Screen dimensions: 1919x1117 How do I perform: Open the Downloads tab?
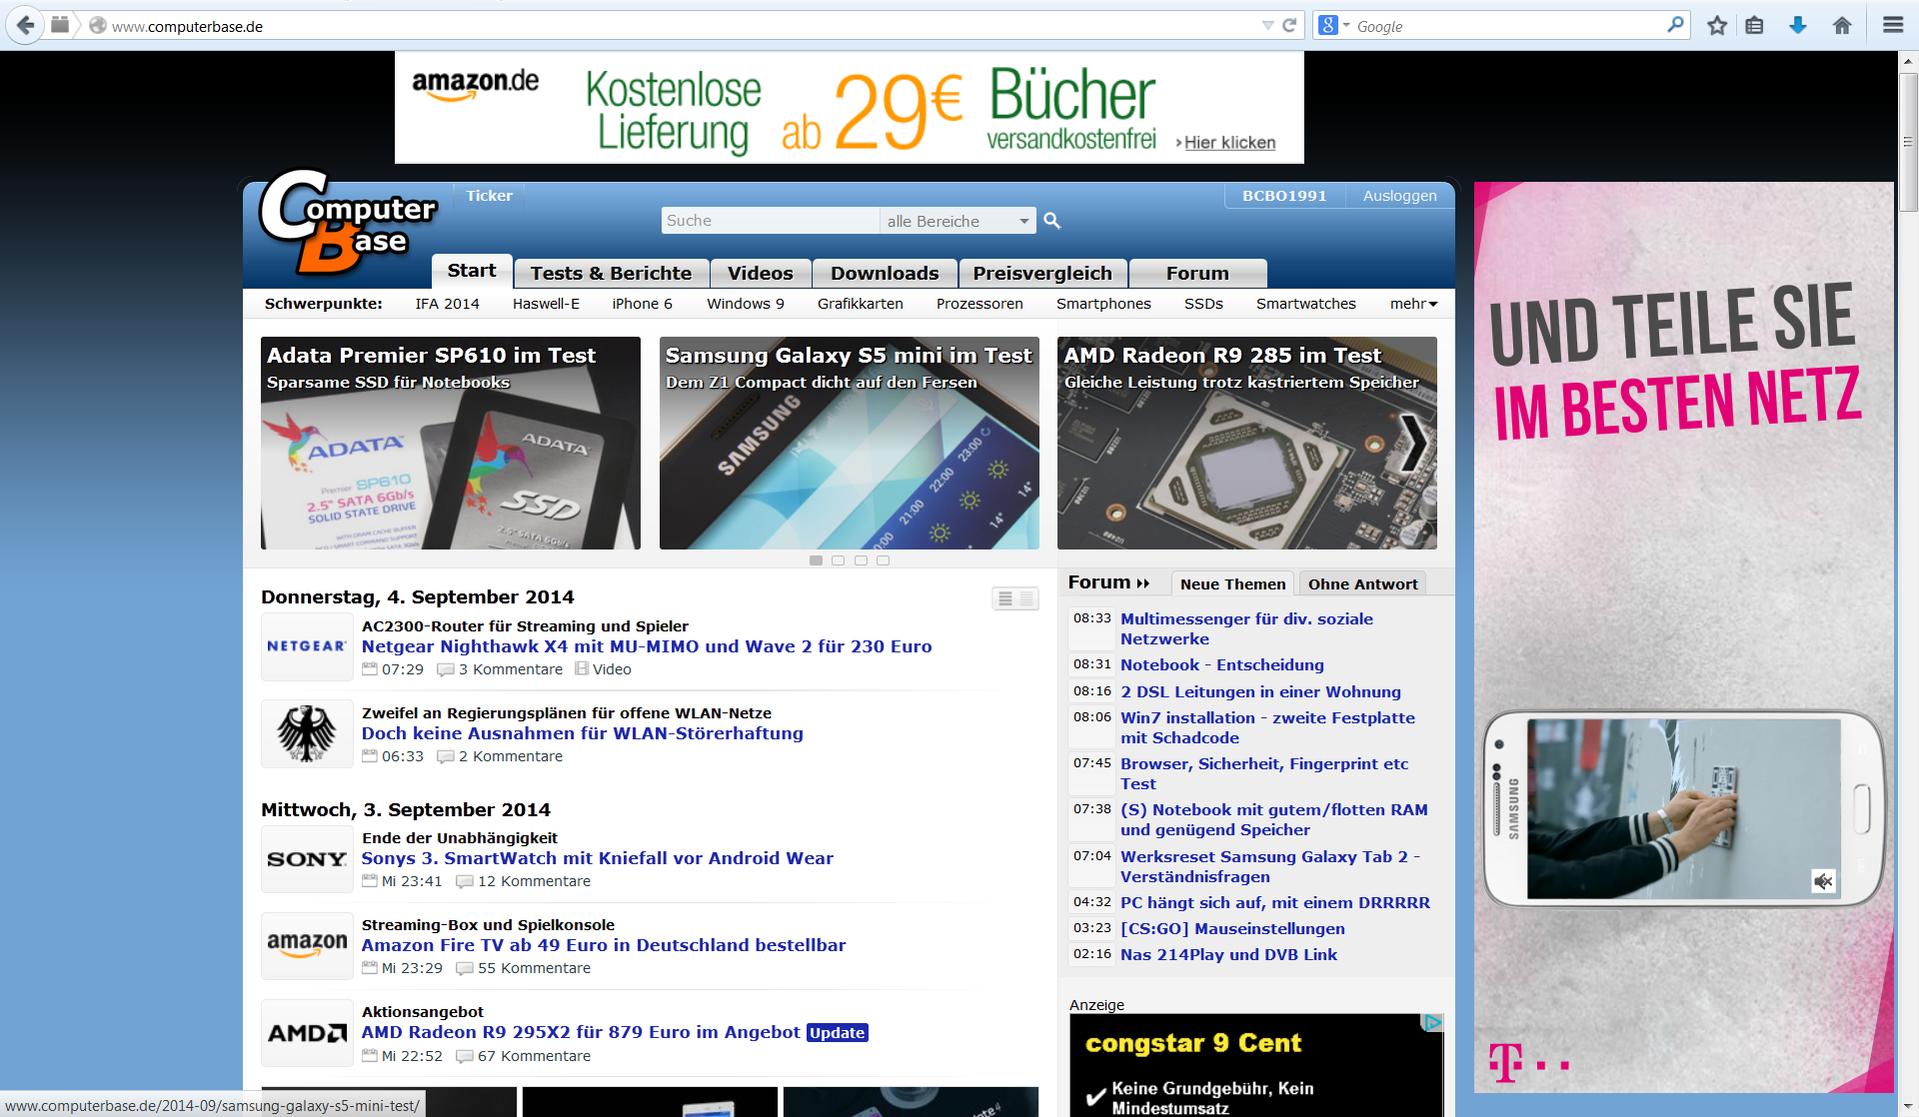tap(884, 273)
